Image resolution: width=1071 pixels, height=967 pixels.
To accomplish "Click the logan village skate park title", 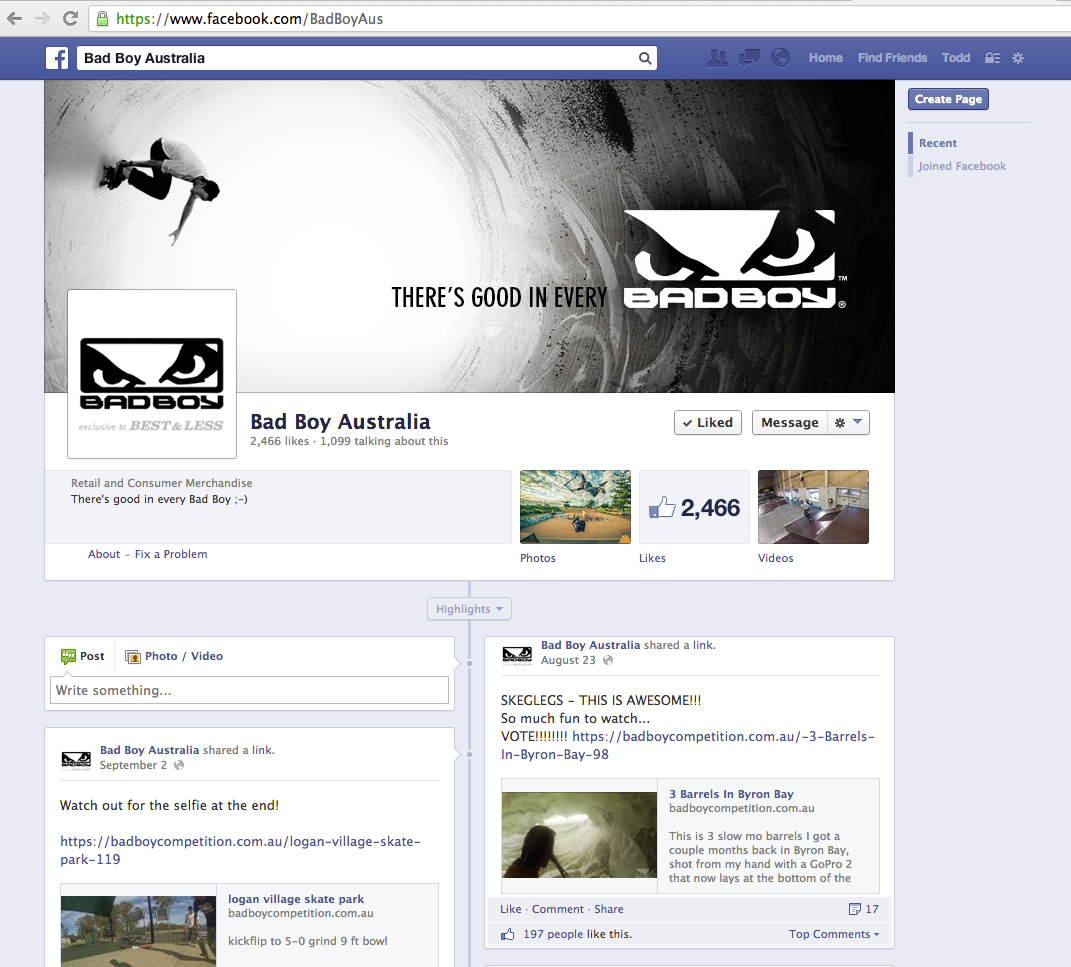I will point(296,899).
